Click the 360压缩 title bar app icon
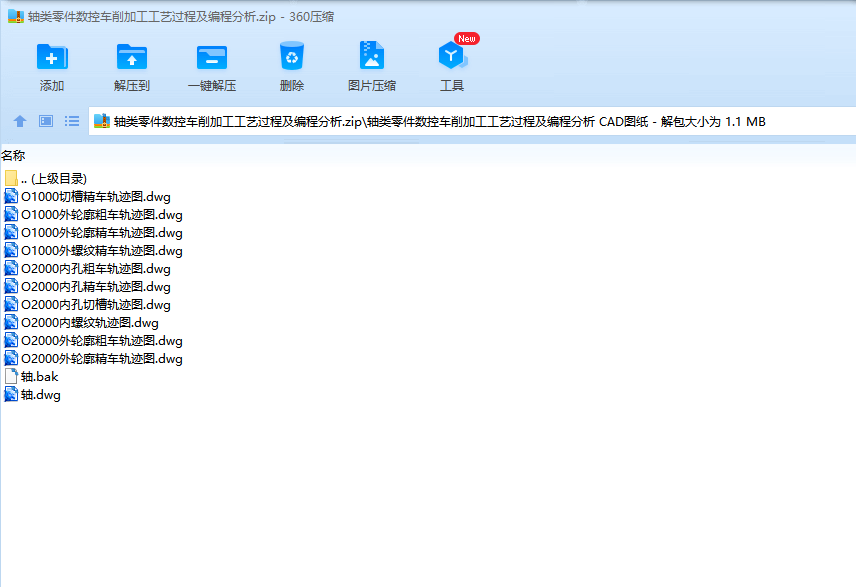Screen dimensions: 856x587 [x=16, y=16]
